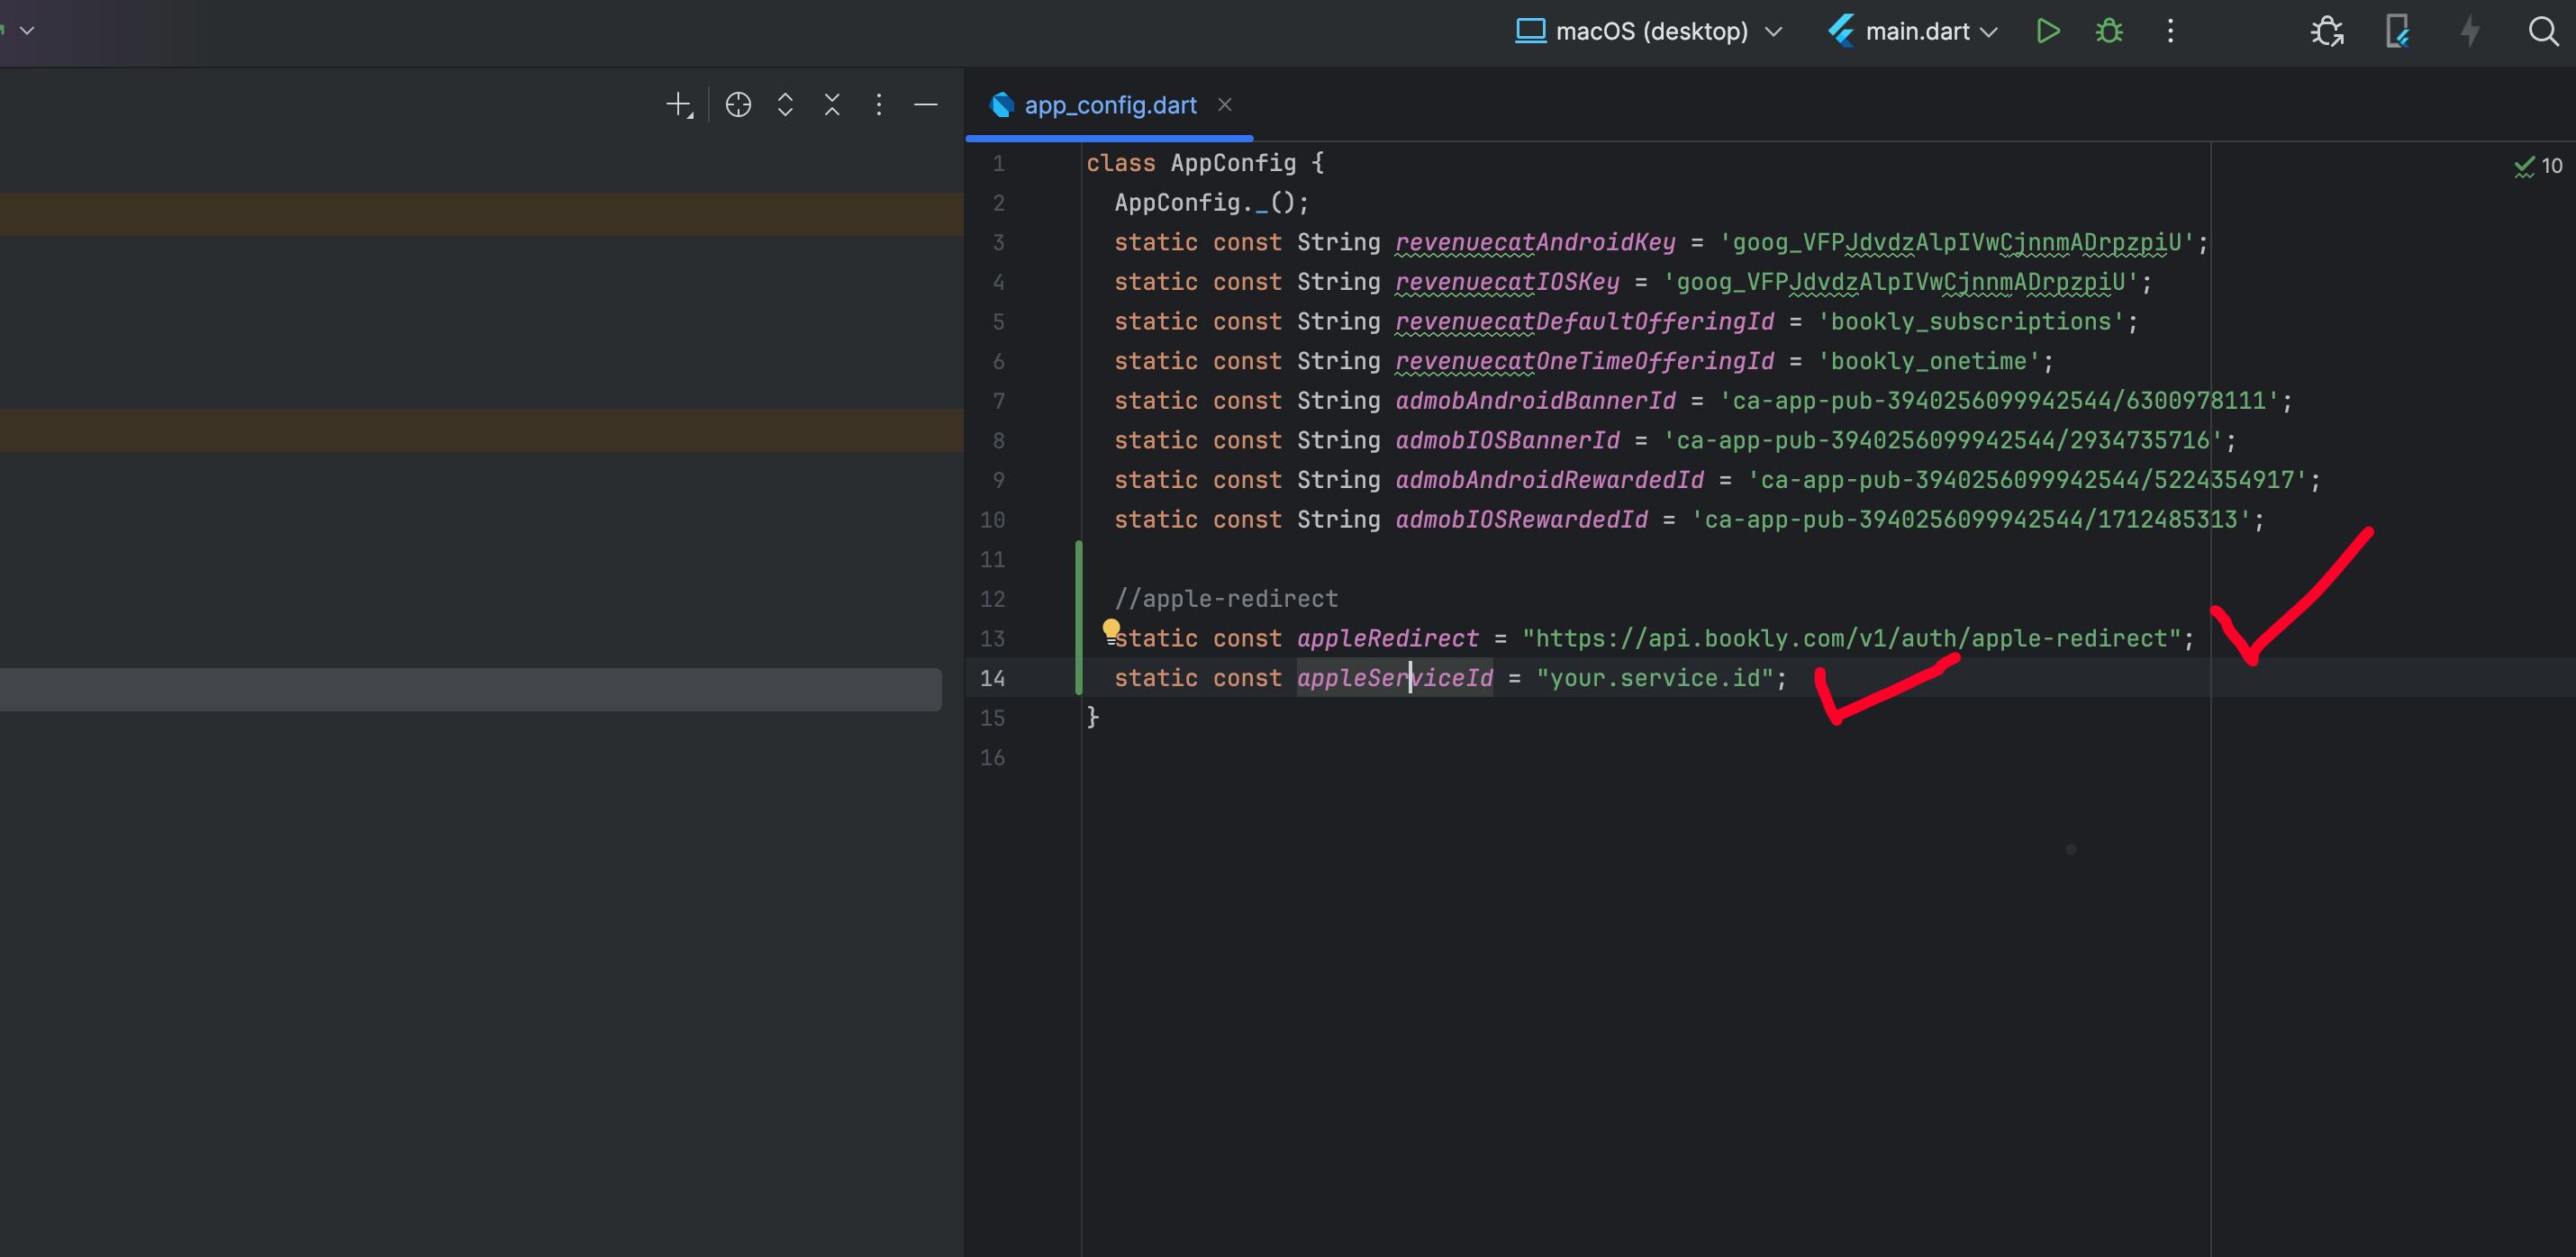Screen dimensions: 2576x1257
Task: Open the more actions menu beside the debug button
Action: [x=2170, y=31]
